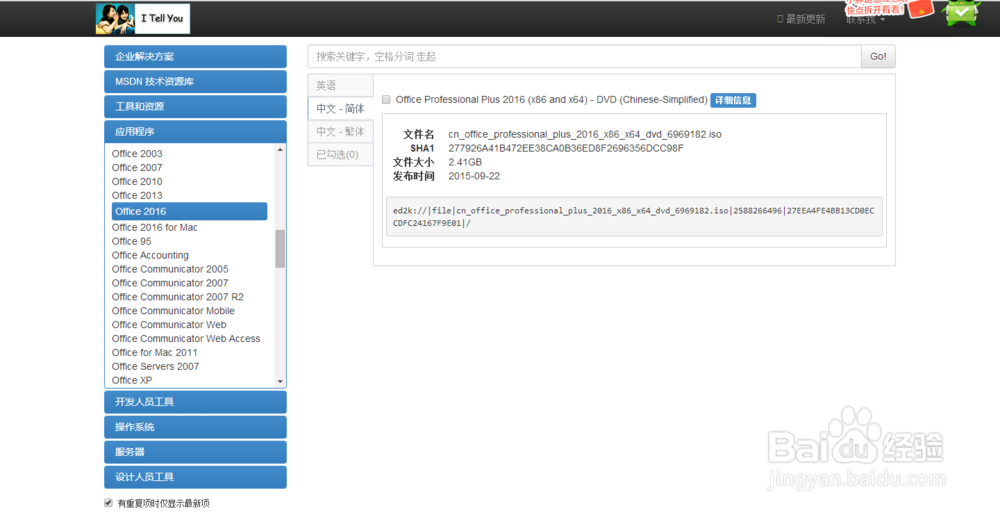The height and width of the screenshot is (513, 1000).
Task: Click the ISO file name text
Action: (x=585, y=135)
